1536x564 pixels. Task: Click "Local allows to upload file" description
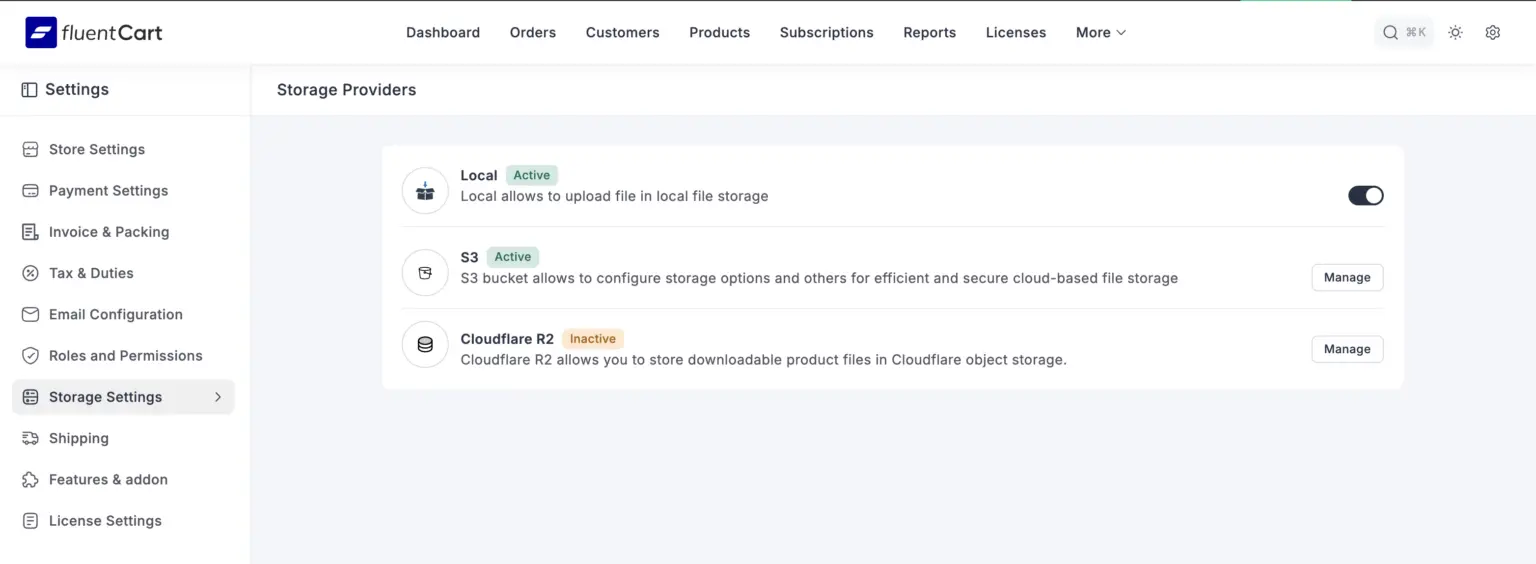tap(614, 196)
